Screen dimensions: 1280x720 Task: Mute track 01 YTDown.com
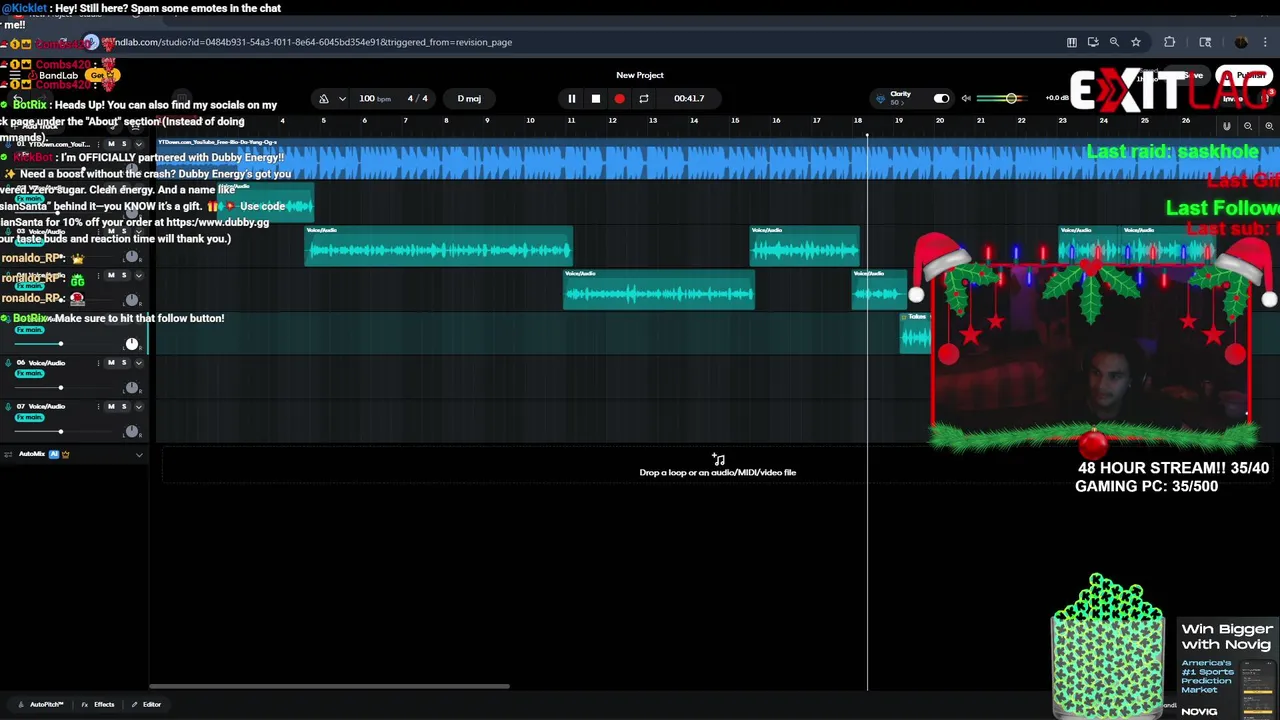click(x=111, y=144)
